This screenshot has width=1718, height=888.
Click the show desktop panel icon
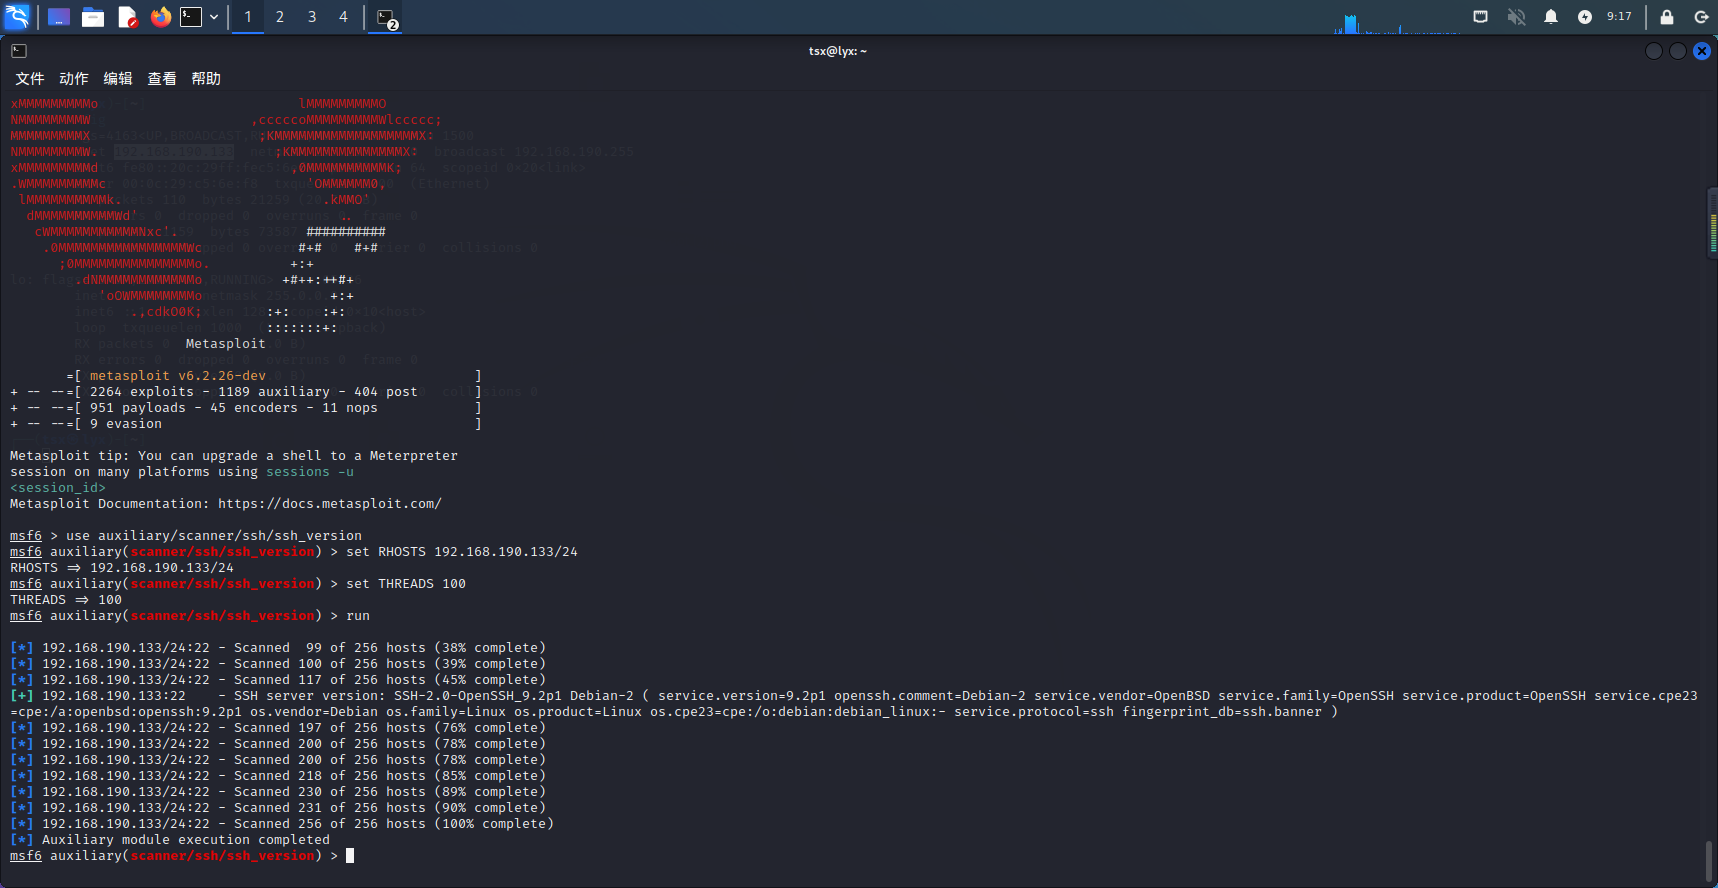tap(59, 17)
